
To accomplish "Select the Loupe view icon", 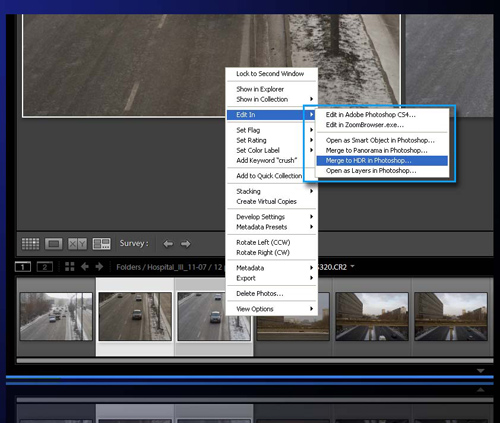I will click(53, 244).
